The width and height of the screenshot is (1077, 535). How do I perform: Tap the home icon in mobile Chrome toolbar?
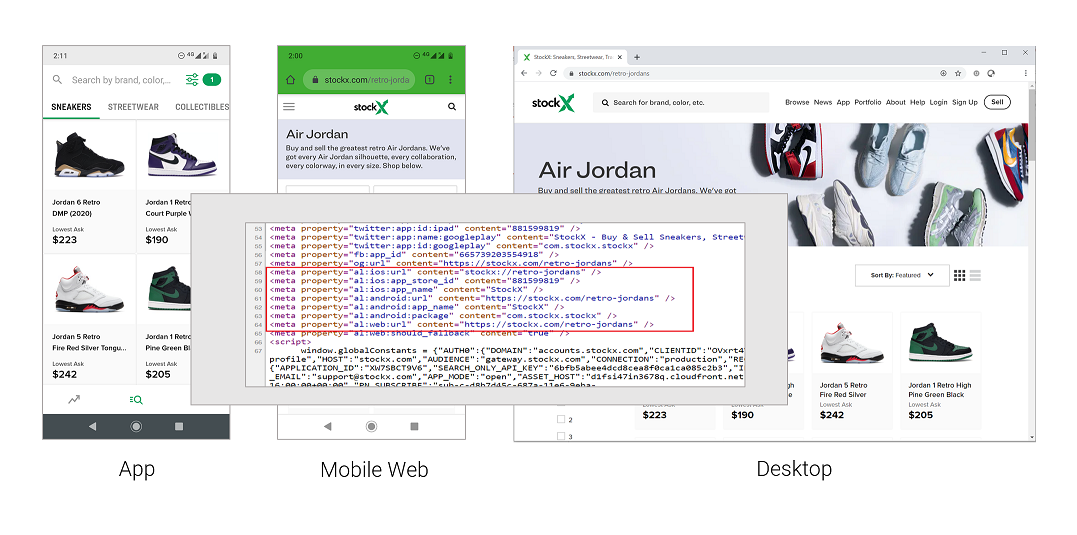click(x=291, y=80)
